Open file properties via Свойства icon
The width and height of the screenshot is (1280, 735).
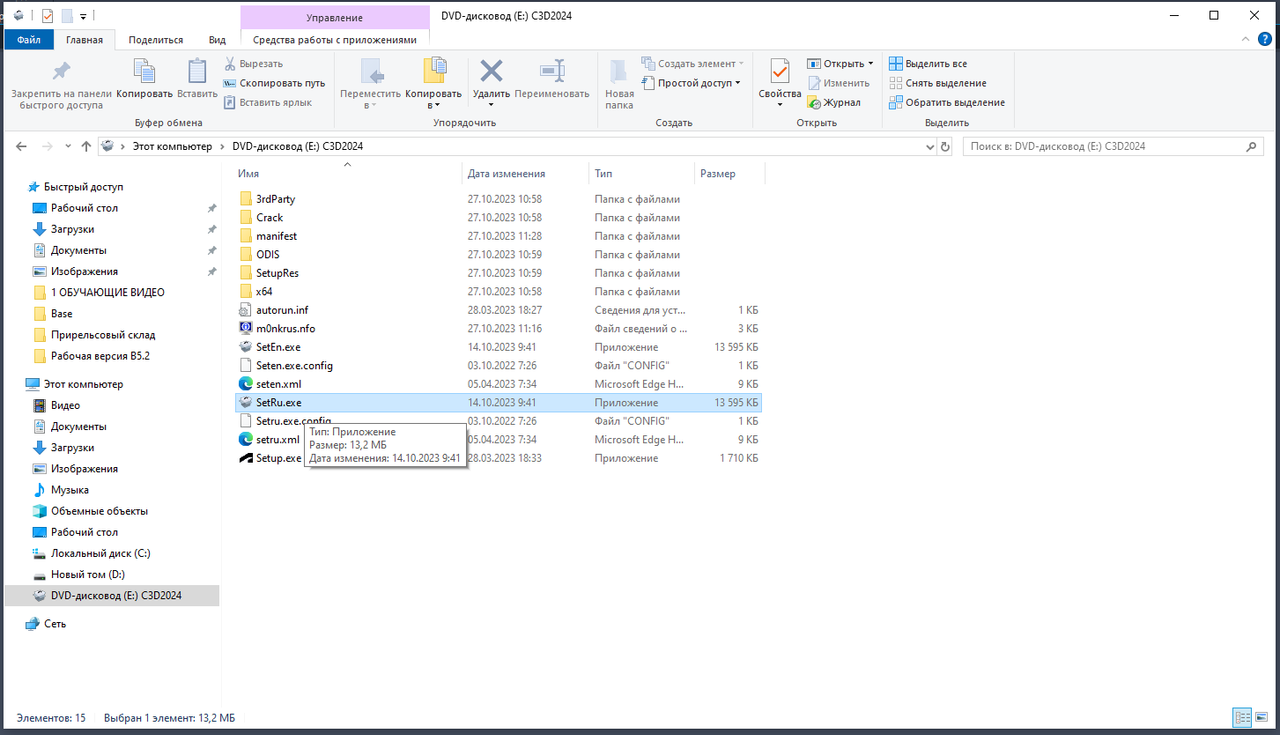tap(779, 75)
